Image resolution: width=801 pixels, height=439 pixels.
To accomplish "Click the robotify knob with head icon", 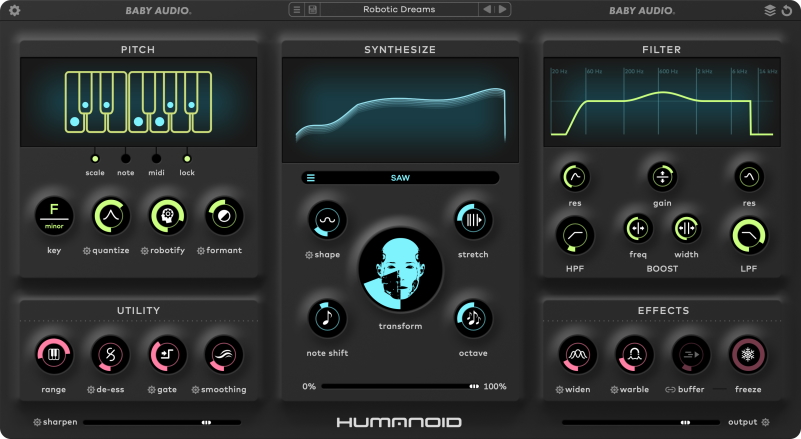I will (168, 216).
